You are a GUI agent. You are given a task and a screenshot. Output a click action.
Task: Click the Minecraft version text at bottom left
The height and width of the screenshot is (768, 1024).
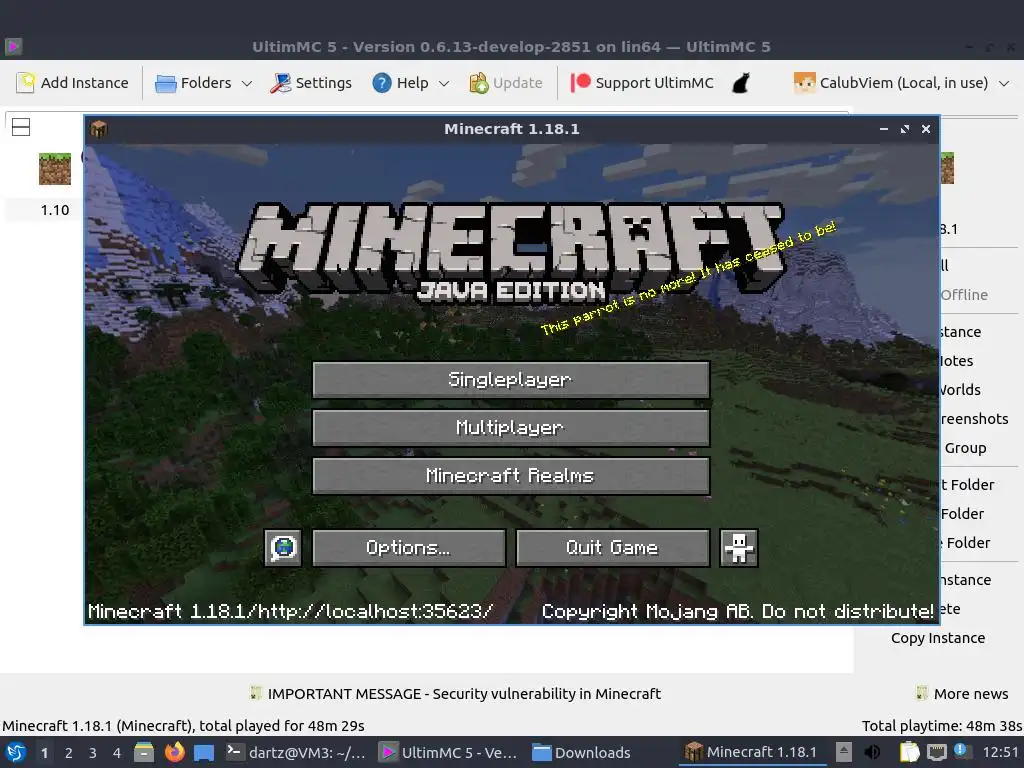click(291, 611)
